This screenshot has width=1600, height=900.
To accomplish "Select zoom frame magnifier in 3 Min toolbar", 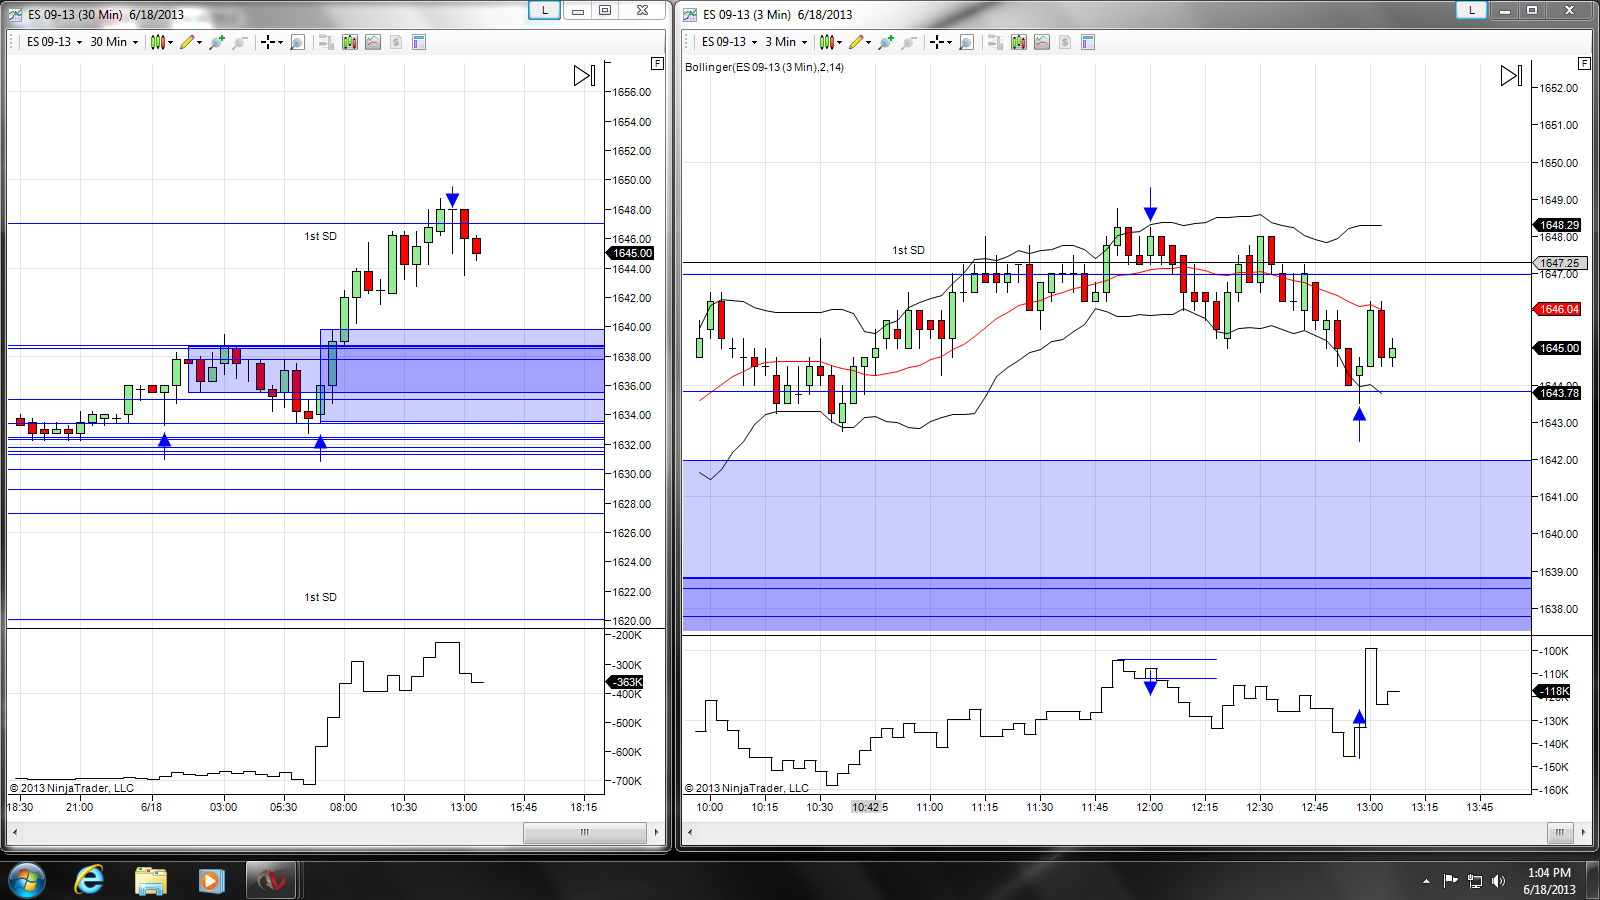I will [x=966, y=42].
